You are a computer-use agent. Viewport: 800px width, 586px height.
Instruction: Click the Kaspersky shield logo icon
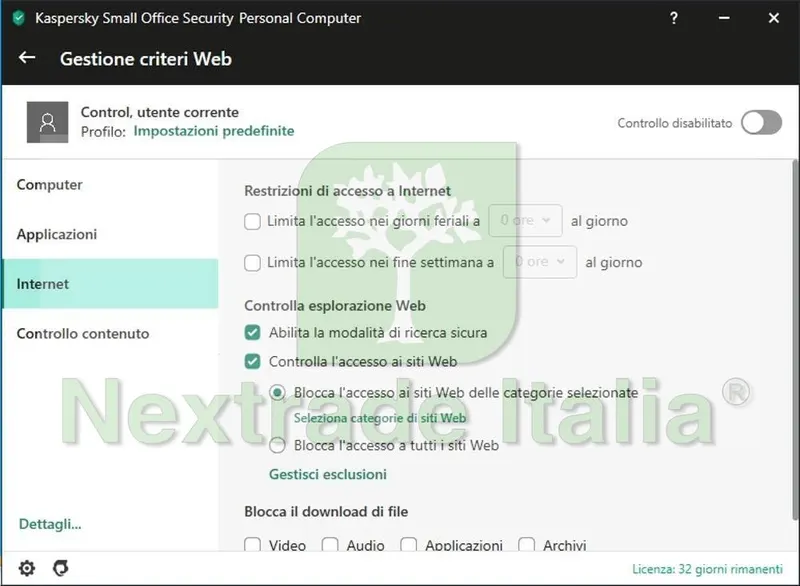point(19,18)
